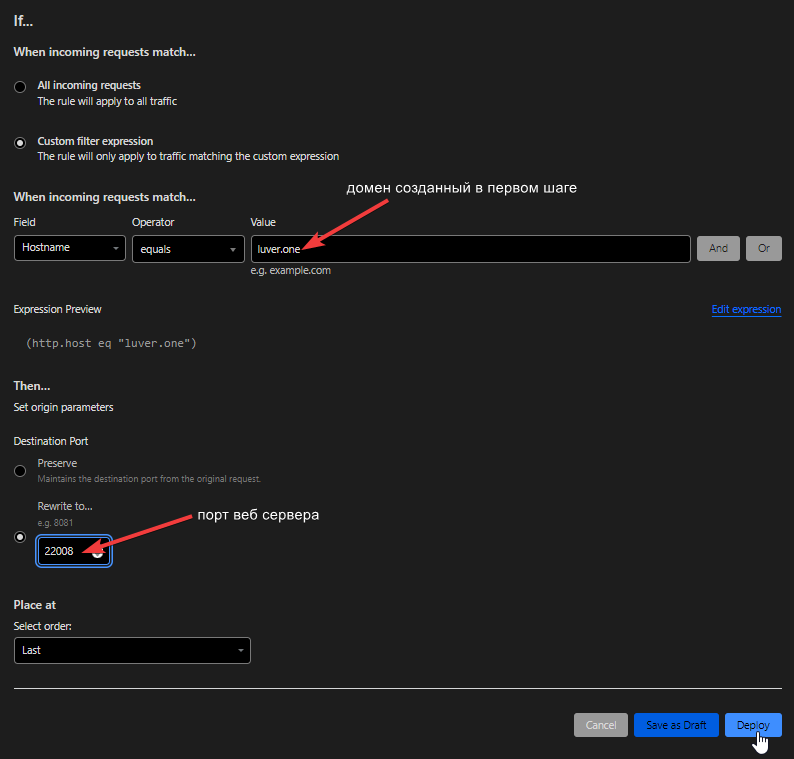The height and width of the screenshot is (759, 794).
Task: Open the Edit expression link
Action: (x=746, y=310)
